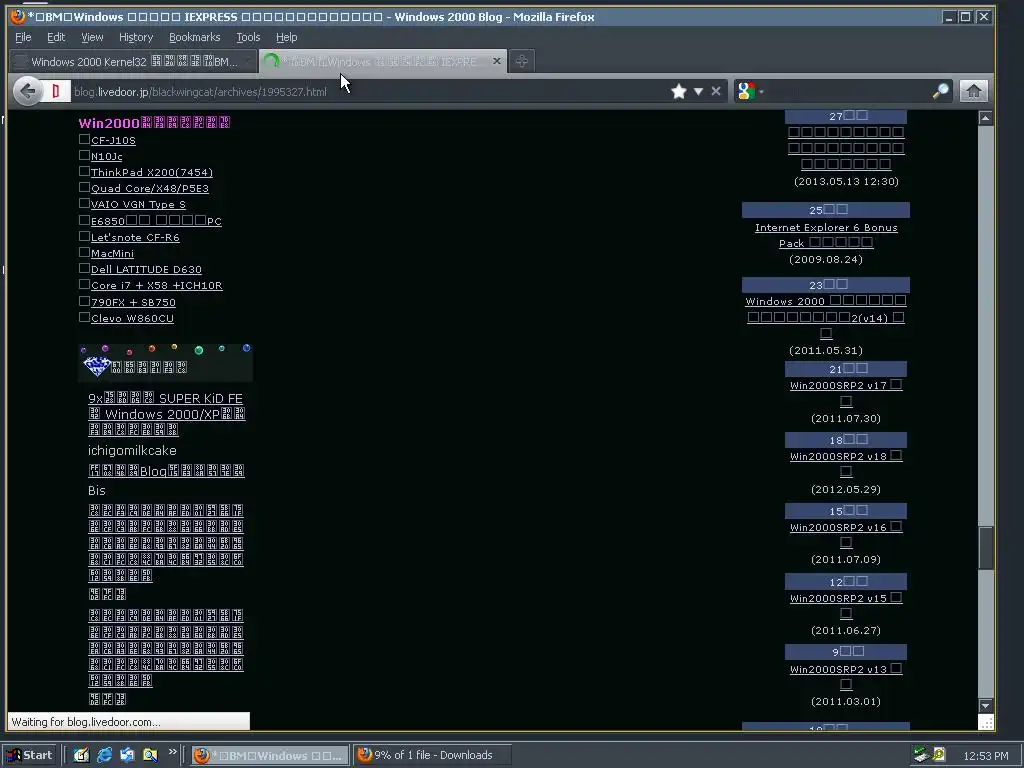Stop loading the page with the X button
This screenshot has width=1024, height=768.
(716, 91)
